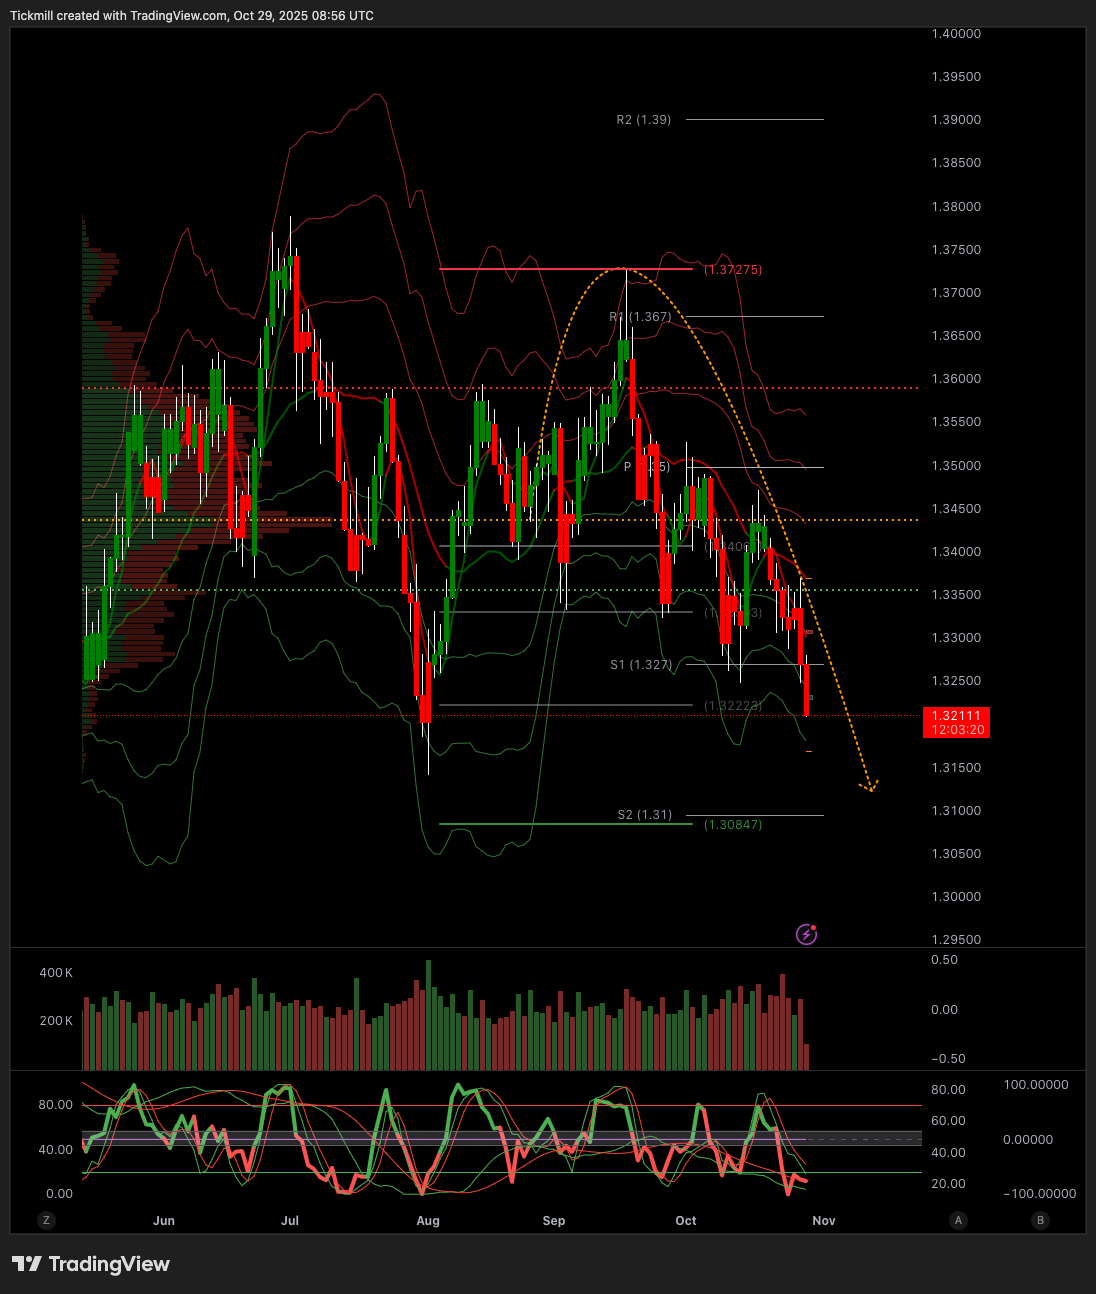Screen dimensions: 1096x1294
Task: Click the red 1.37275 resistance price label
Action: pos(732,270)
